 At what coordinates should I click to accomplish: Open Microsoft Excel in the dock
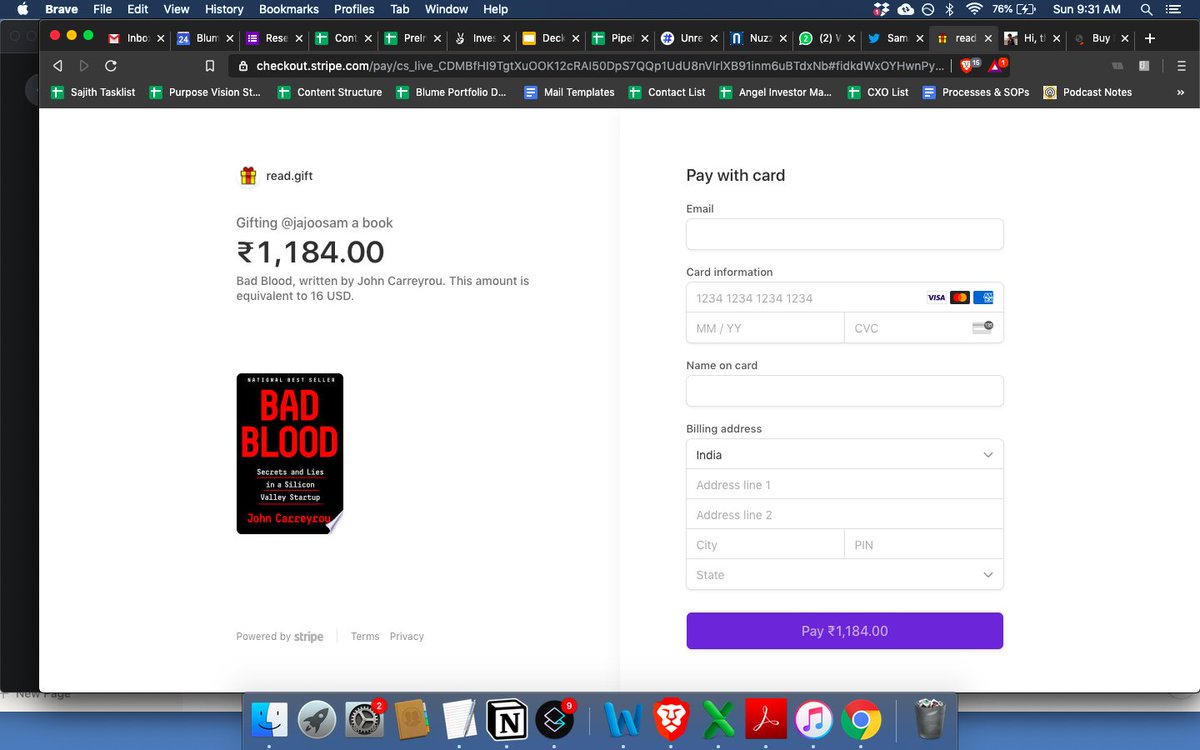pos(719,719)
